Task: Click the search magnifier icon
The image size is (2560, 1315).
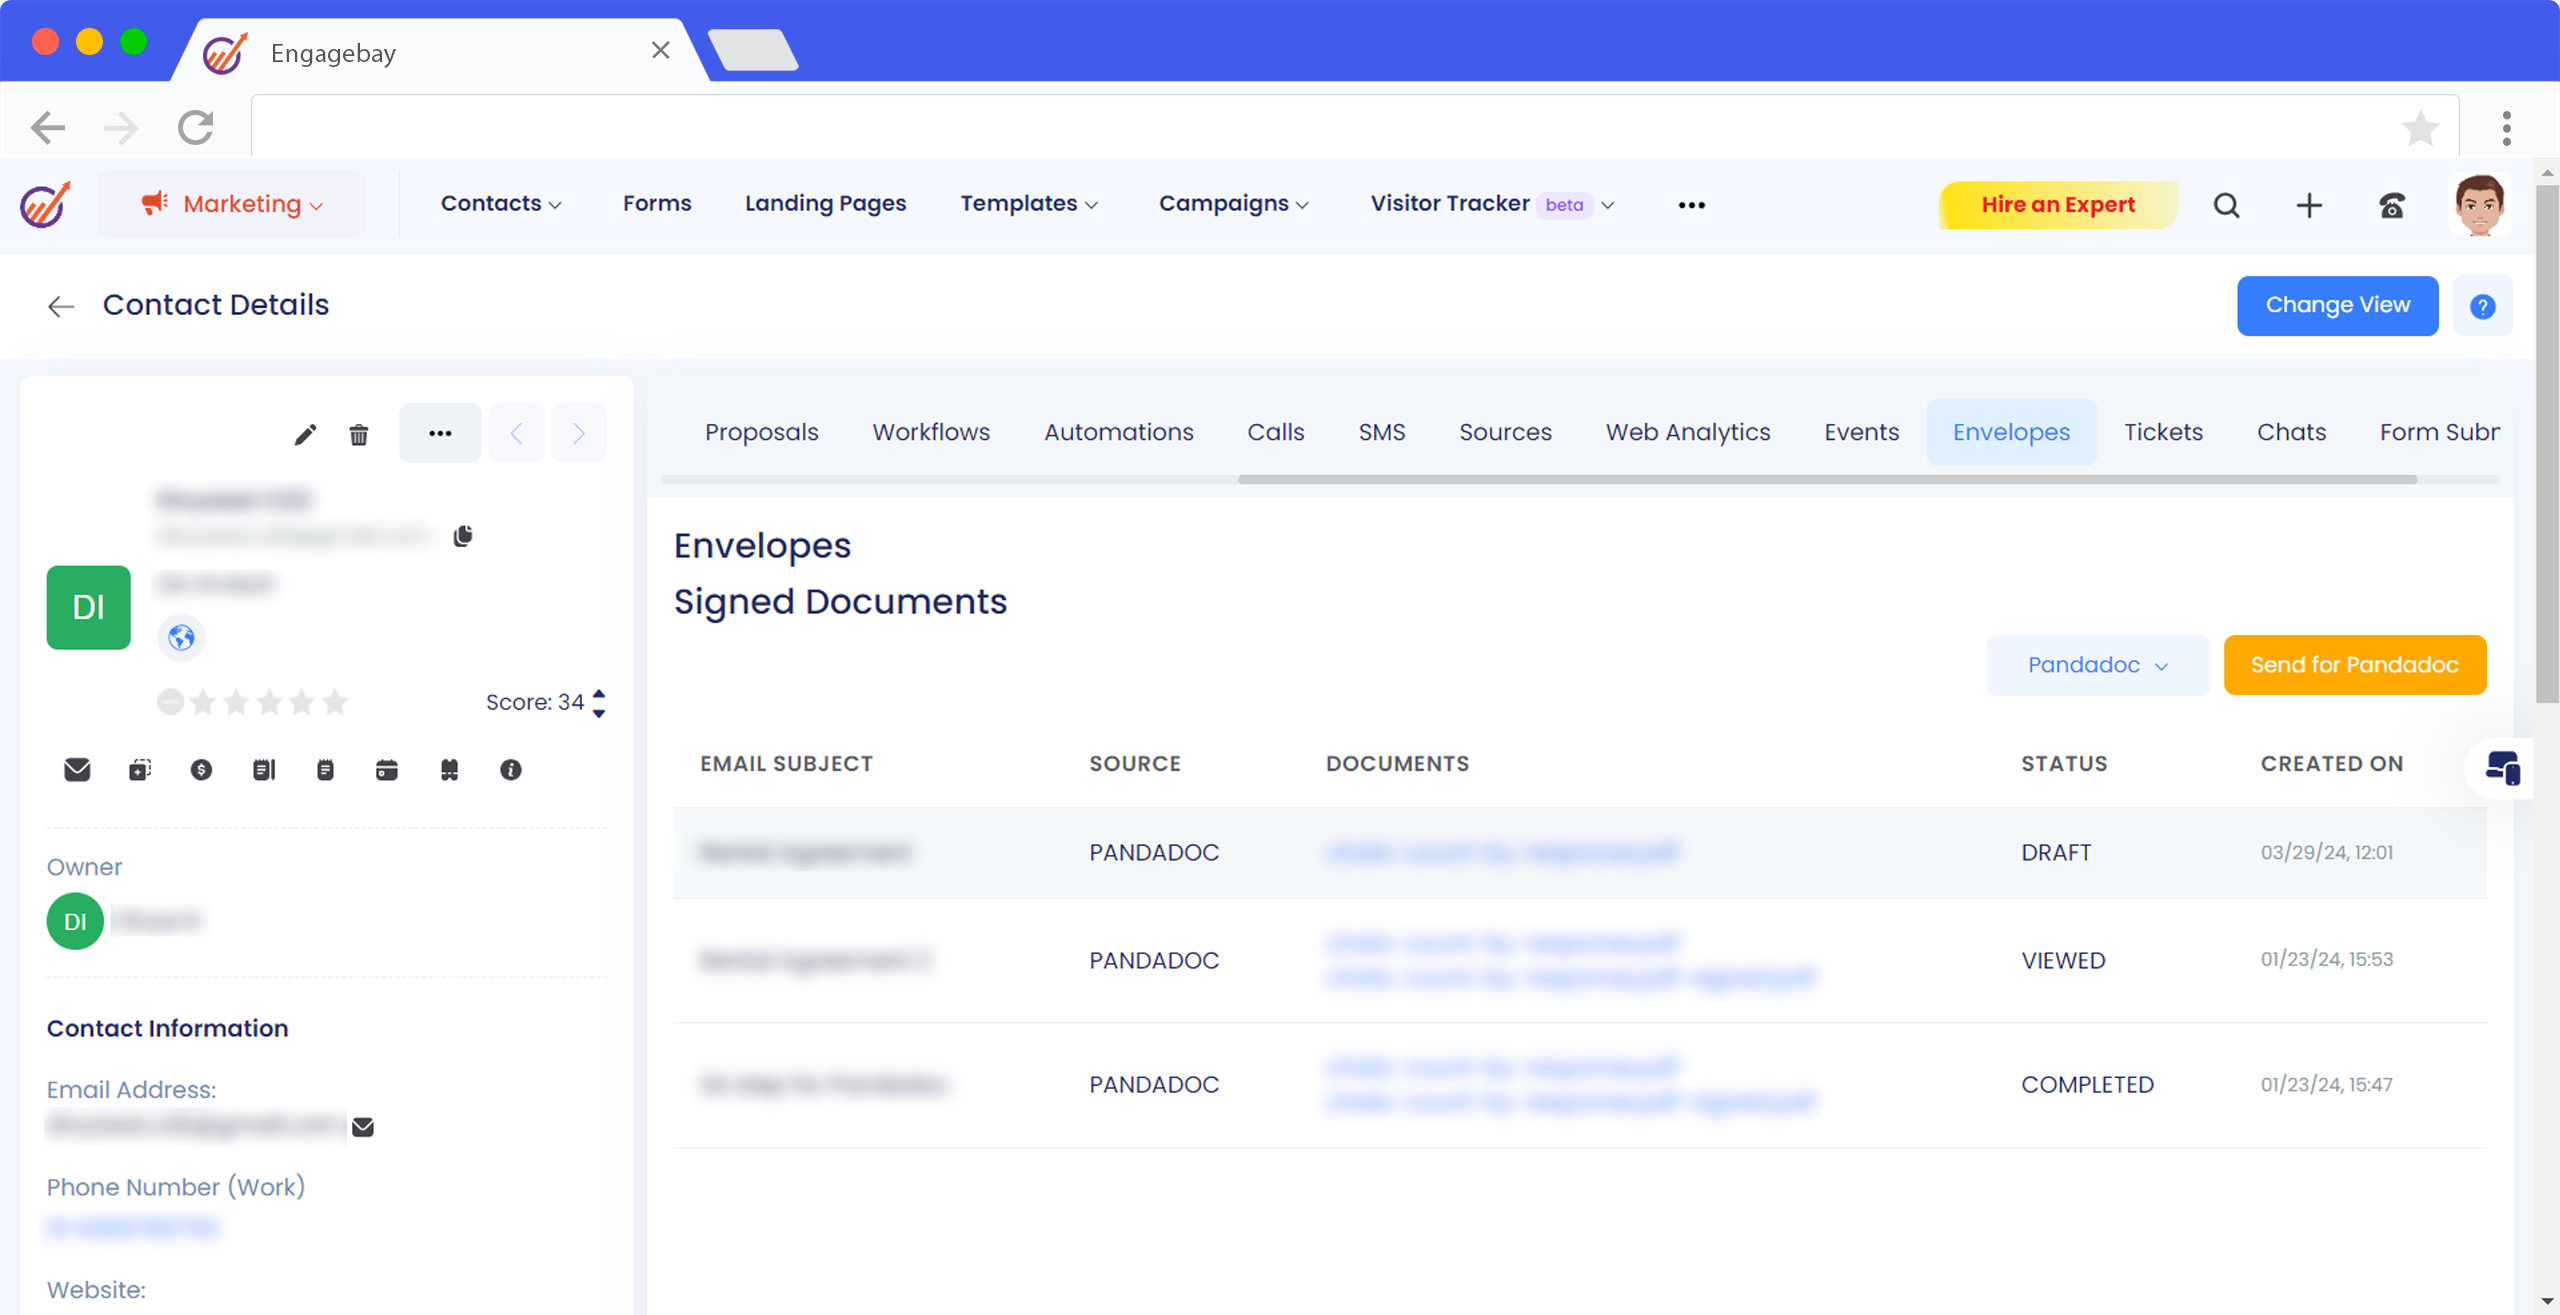Action: [x=2226, y=205]
